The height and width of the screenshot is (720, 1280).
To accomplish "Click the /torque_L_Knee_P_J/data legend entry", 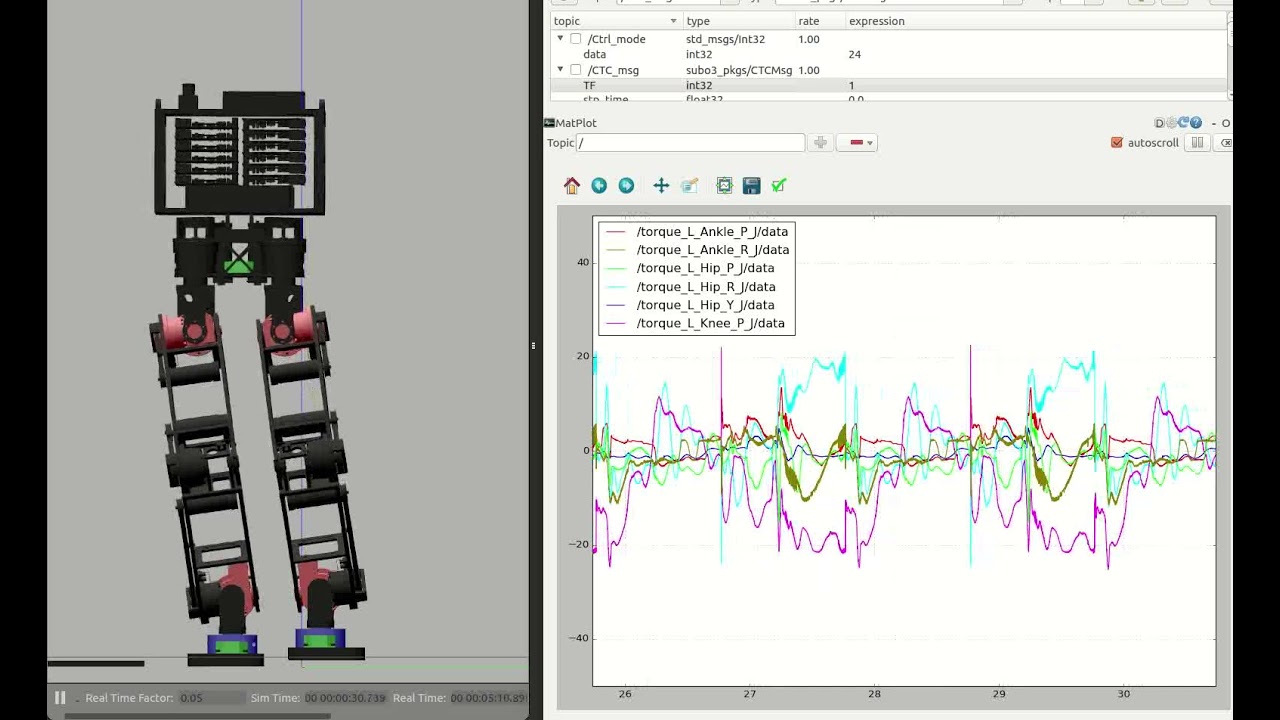I will coord(695,323).
